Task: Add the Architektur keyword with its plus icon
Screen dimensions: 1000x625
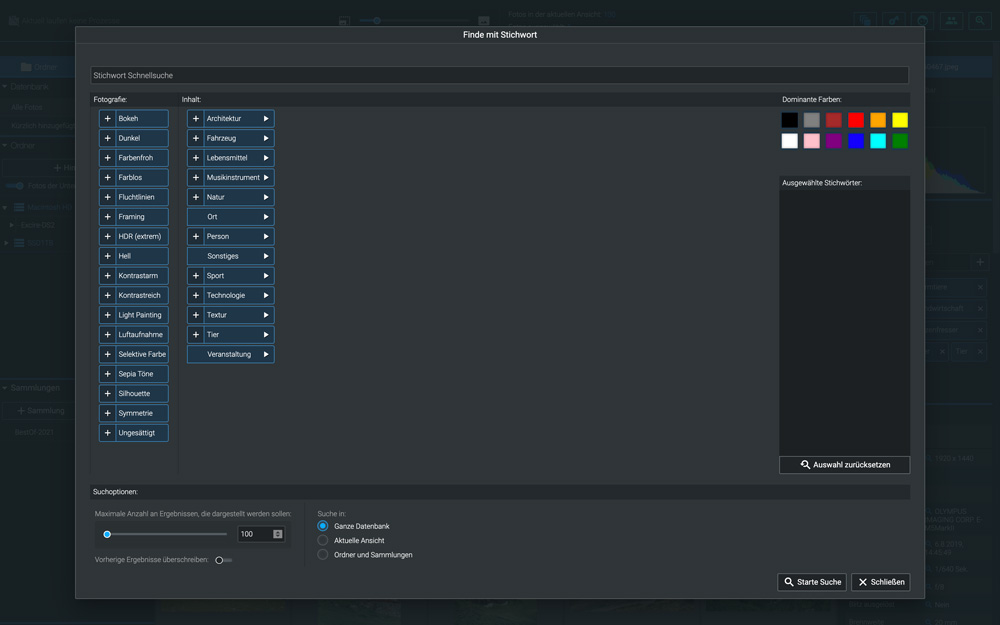Action: [196, 119]
